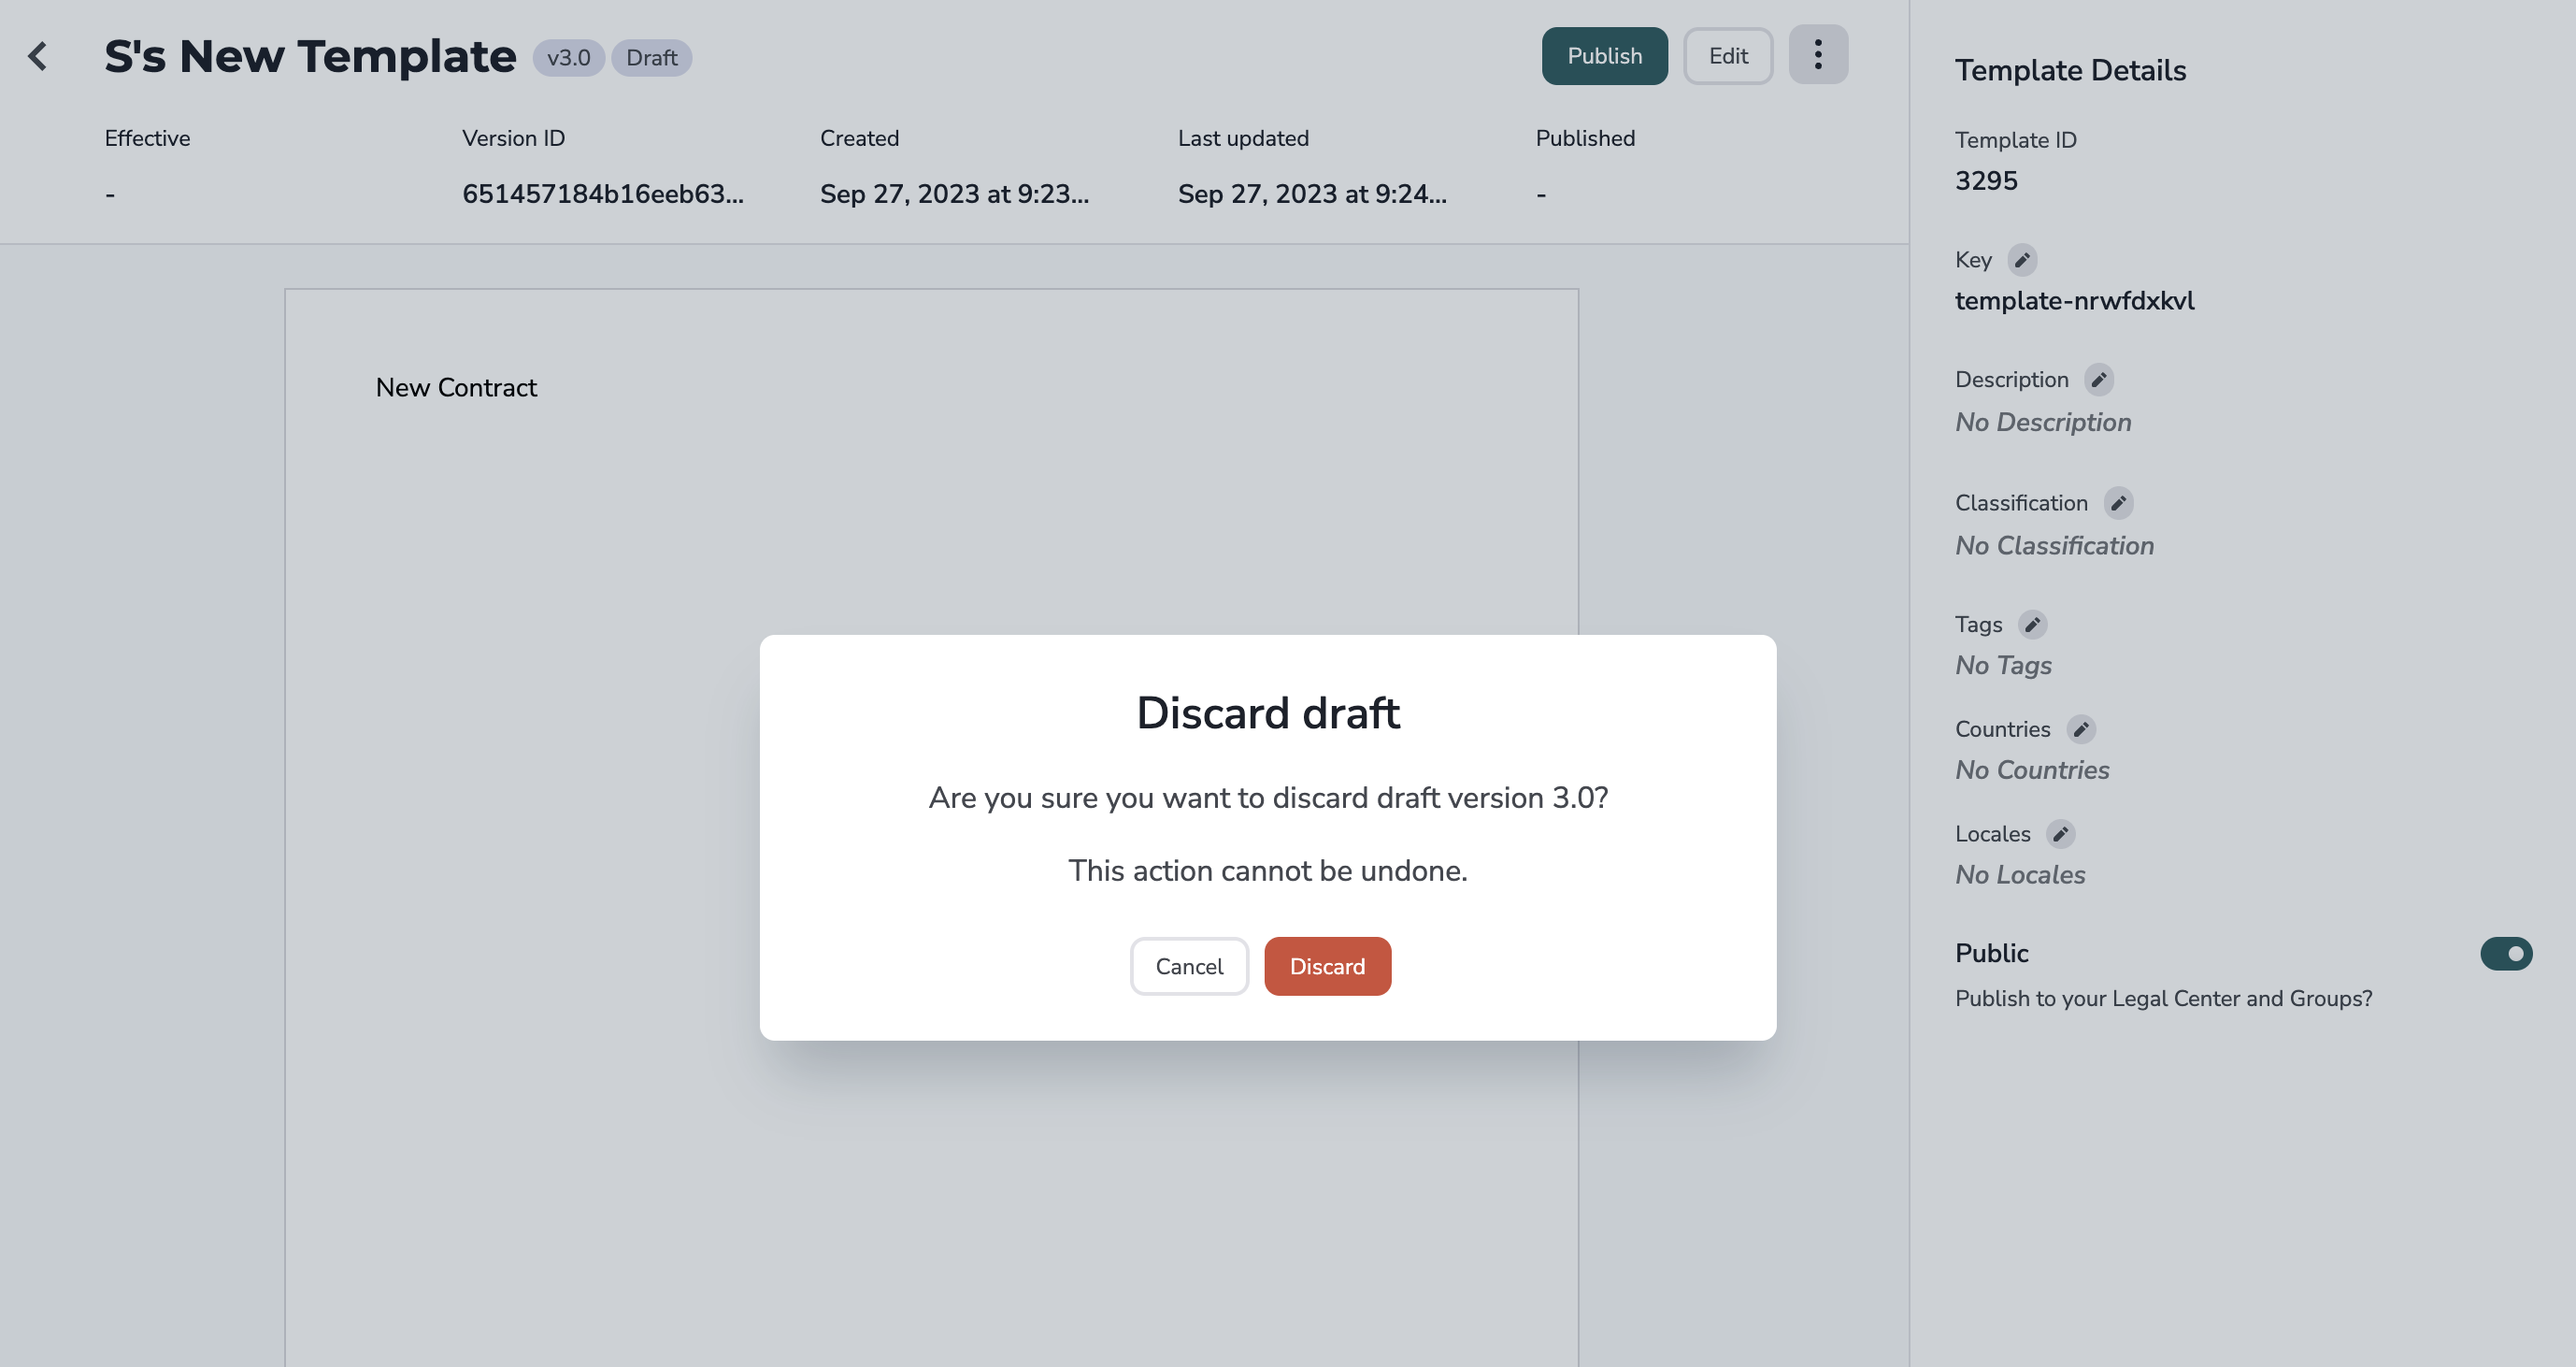The width and height of the screenshot is (2576, 1367).
Task: Click the v3.0 version badge
Action: (568, 58)
